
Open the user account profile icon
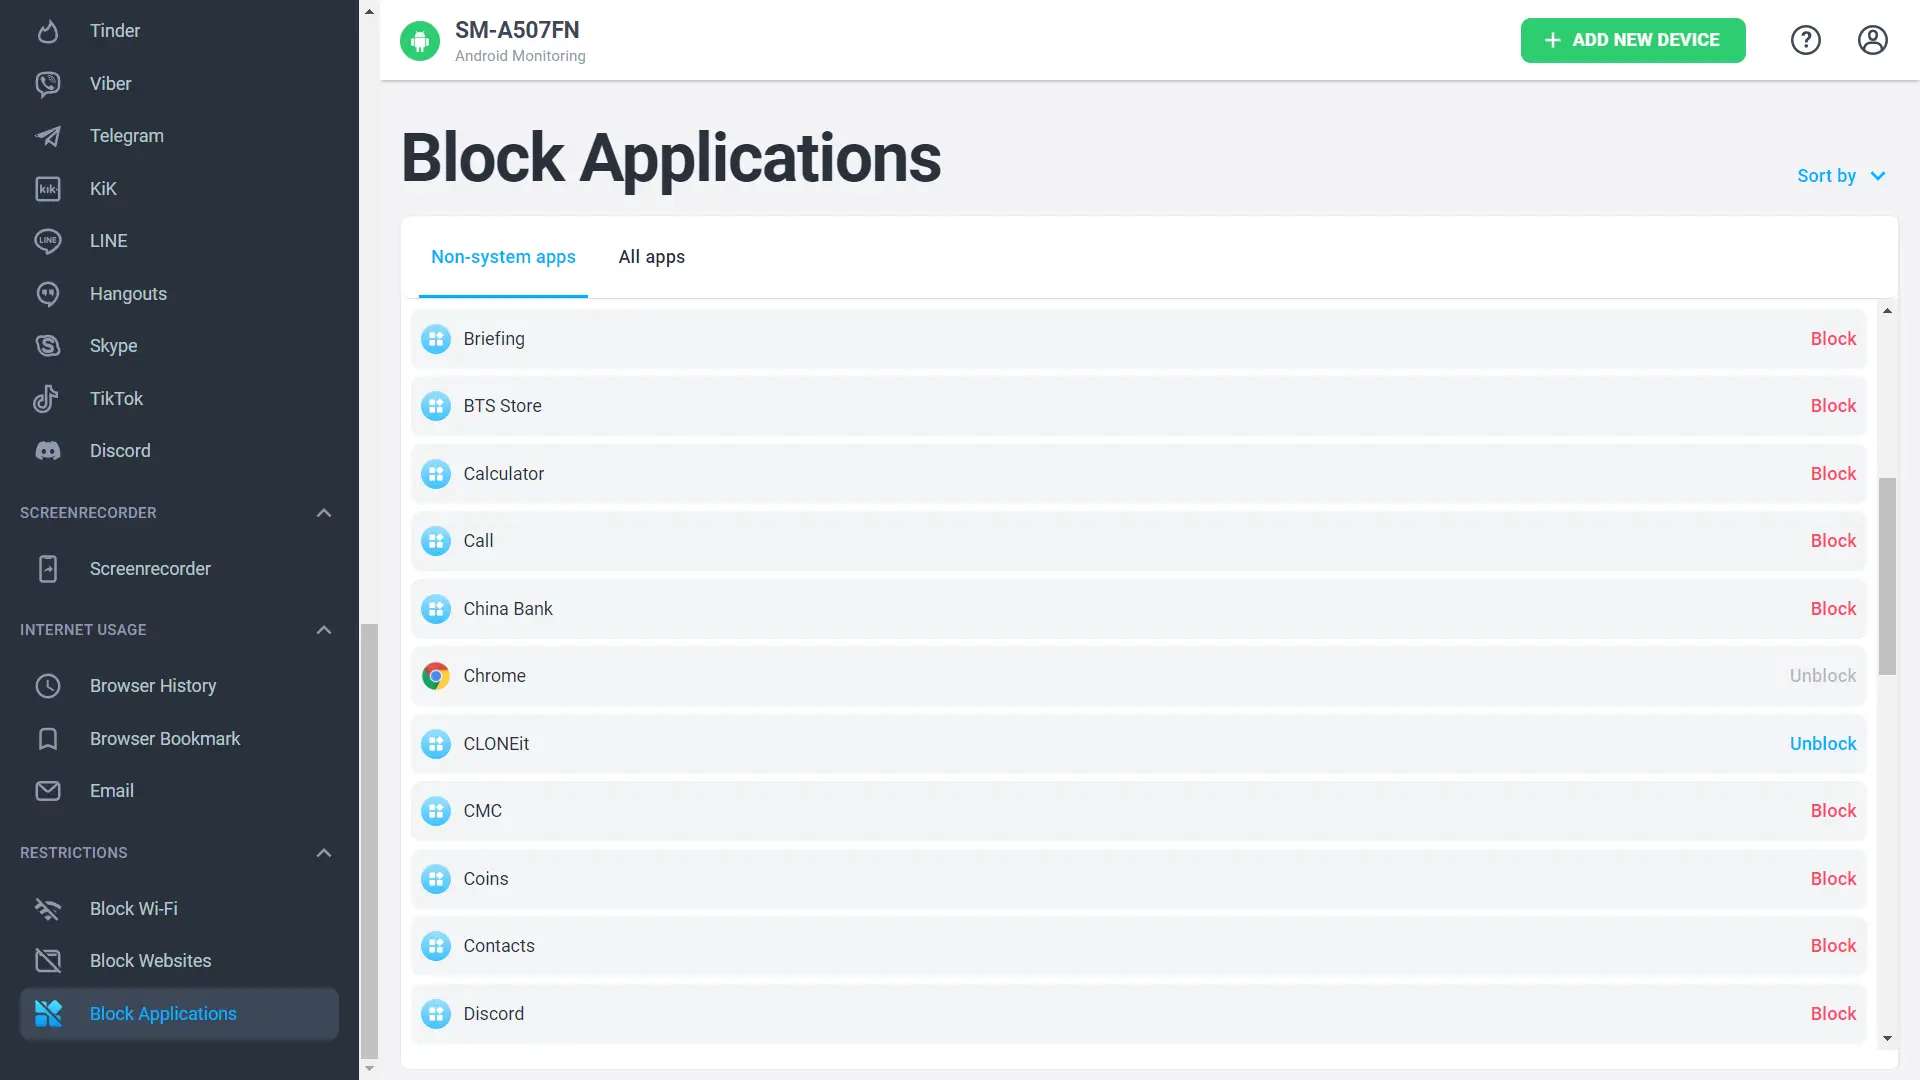tap(1873, 40)
